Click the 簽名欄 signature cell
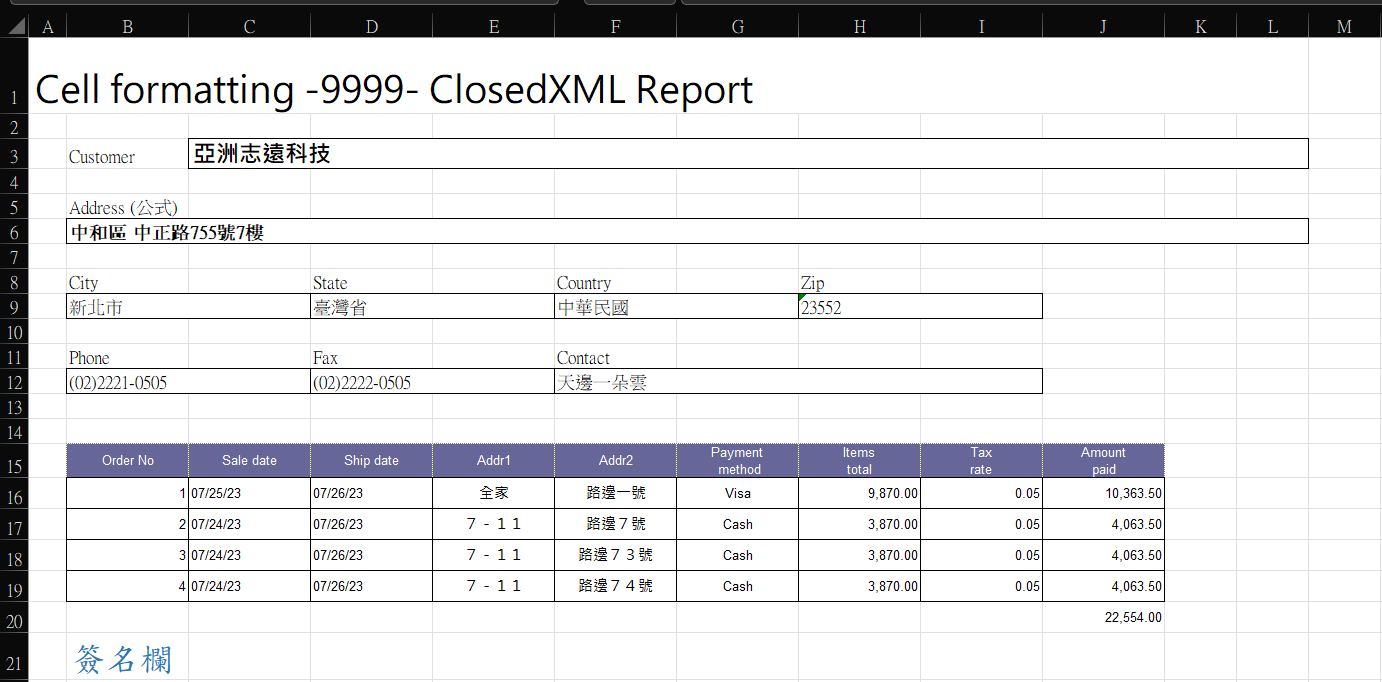1382x682 pixels. click(x=124, y=659)
